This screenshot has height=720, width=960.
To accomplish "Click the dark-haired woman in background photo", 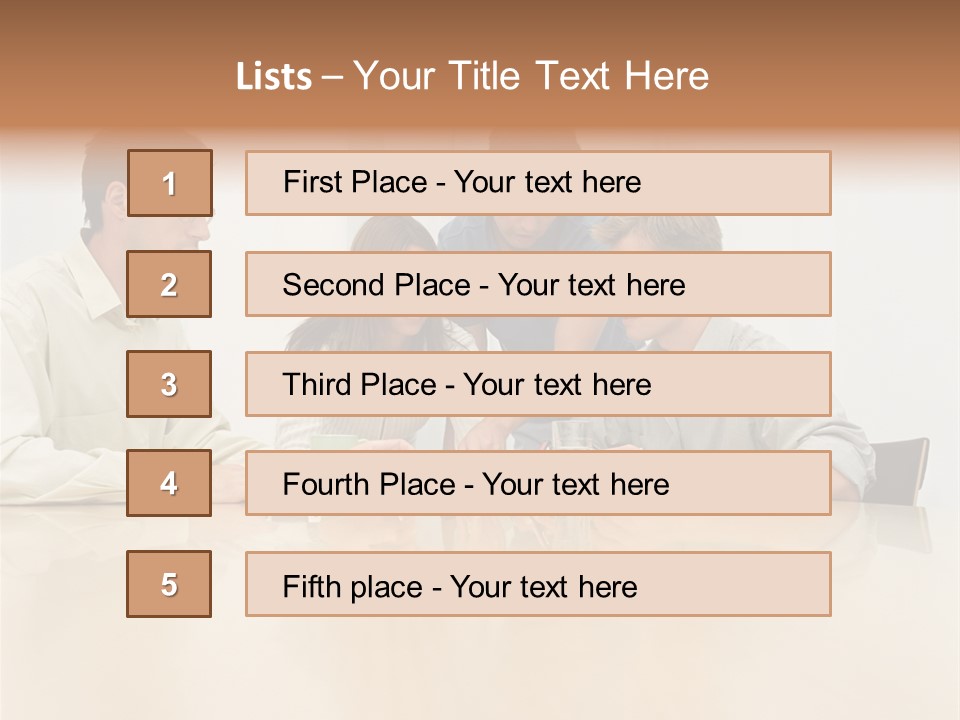I will tap(395, 235).
